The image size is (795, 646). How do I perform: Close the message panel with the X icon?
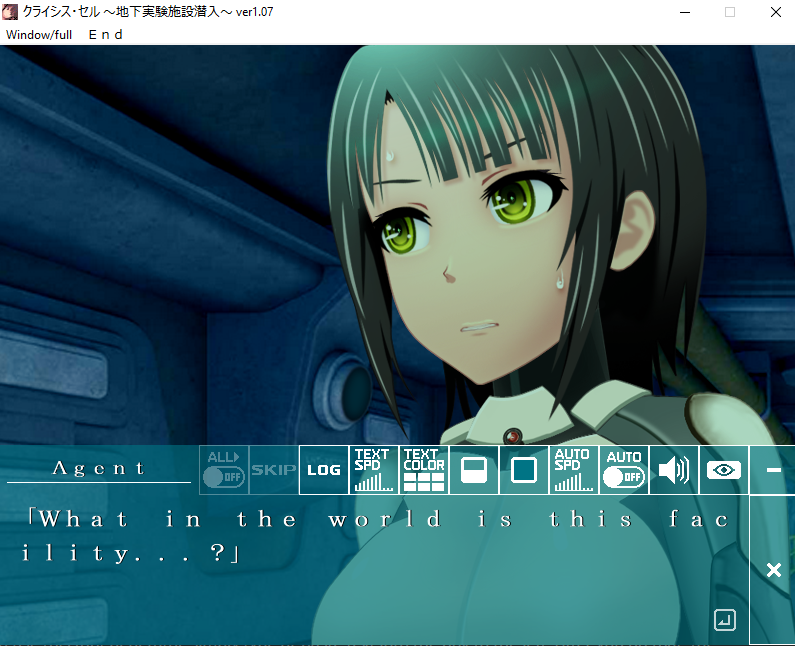(774, 570)
